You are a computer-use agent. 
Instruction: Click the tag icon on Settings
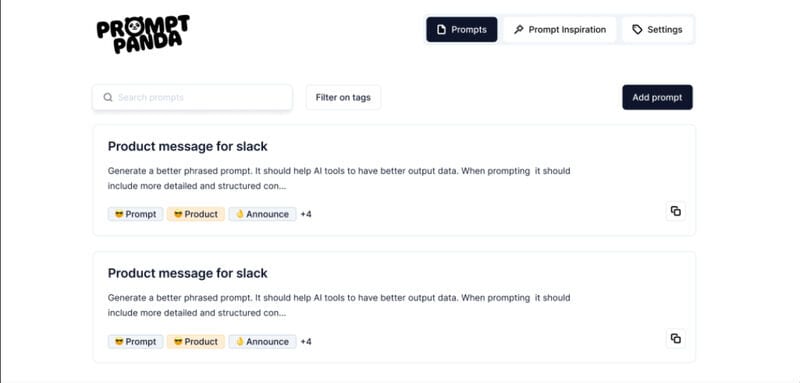[x=637, y=30]
